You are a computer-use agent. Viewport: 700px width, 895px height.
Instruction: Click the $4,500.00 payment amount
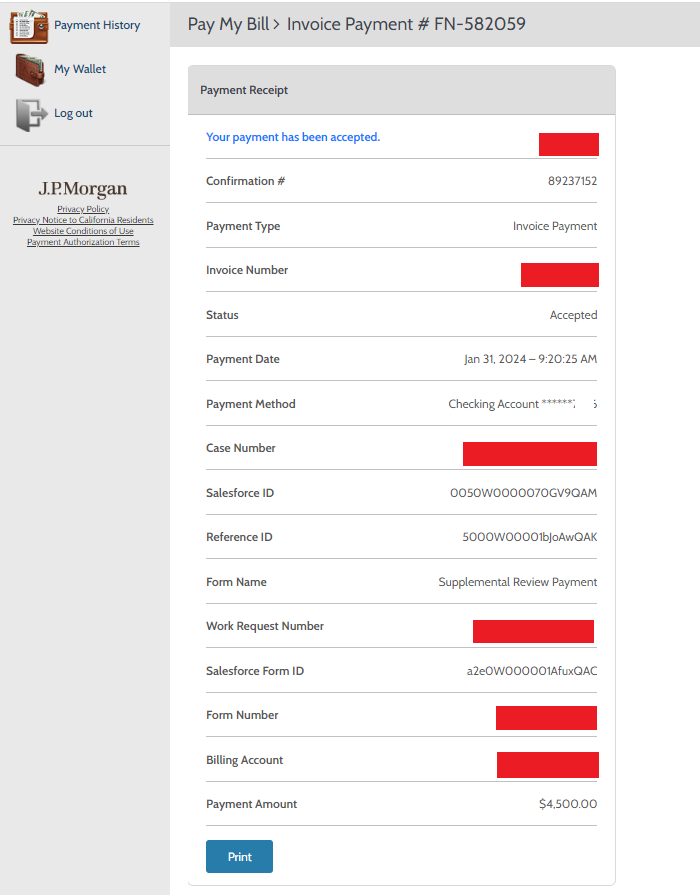click(x=567, y=804)
